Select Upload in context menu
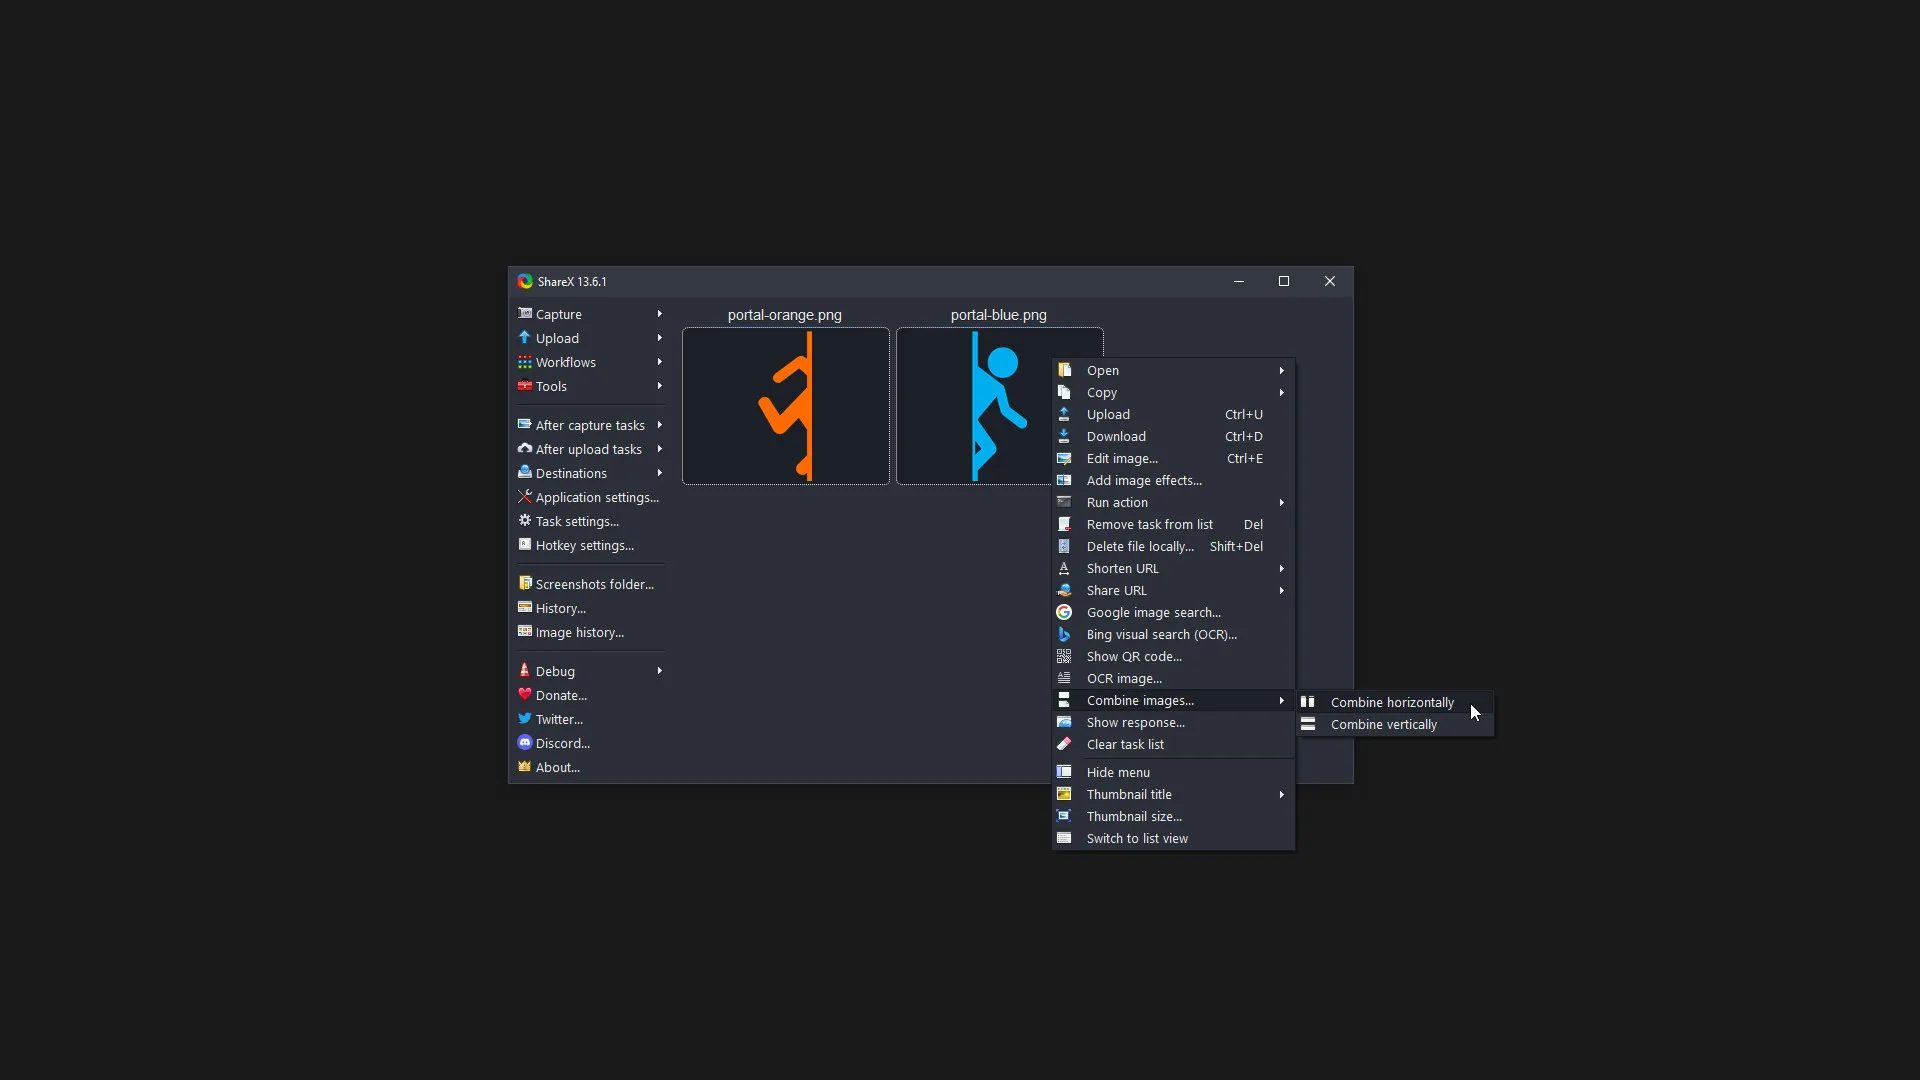This screenshot has width=1920, height=1080. tap(1173, 414)
